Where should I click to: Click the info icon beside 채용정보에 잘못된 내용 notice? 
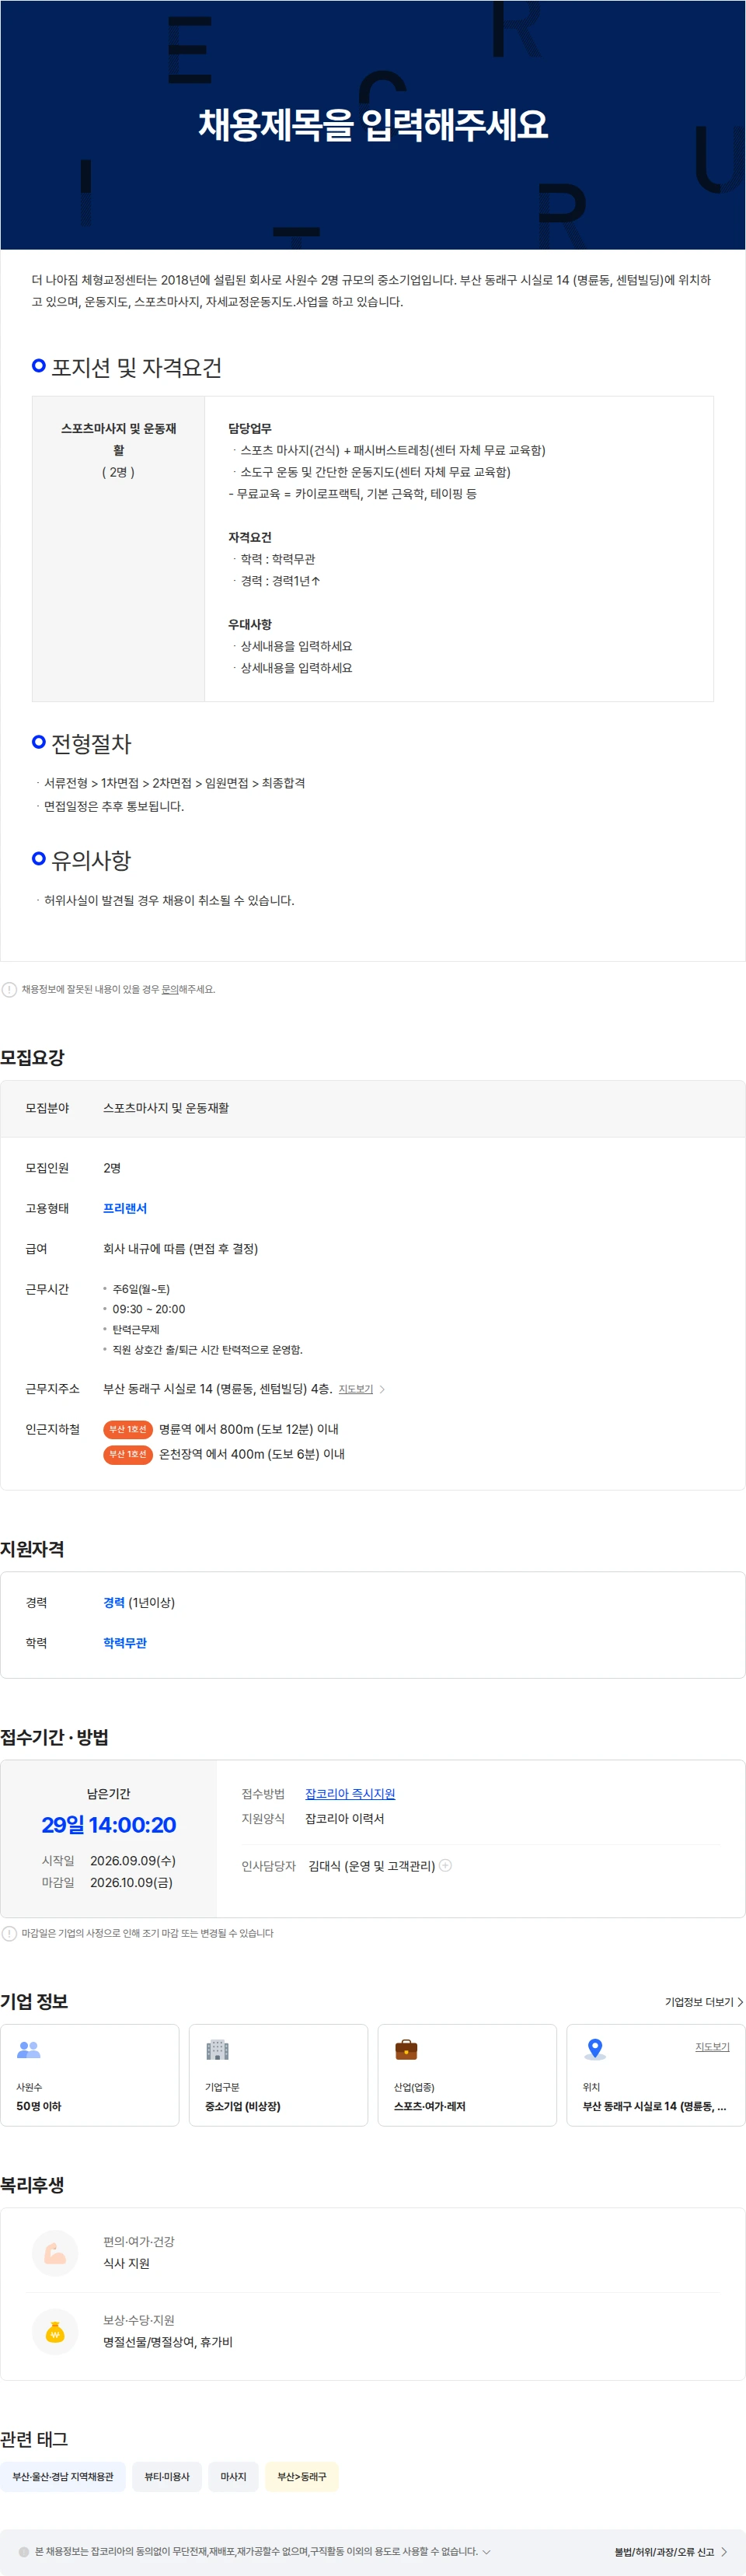pyautogui.click(x=9, y=989)
